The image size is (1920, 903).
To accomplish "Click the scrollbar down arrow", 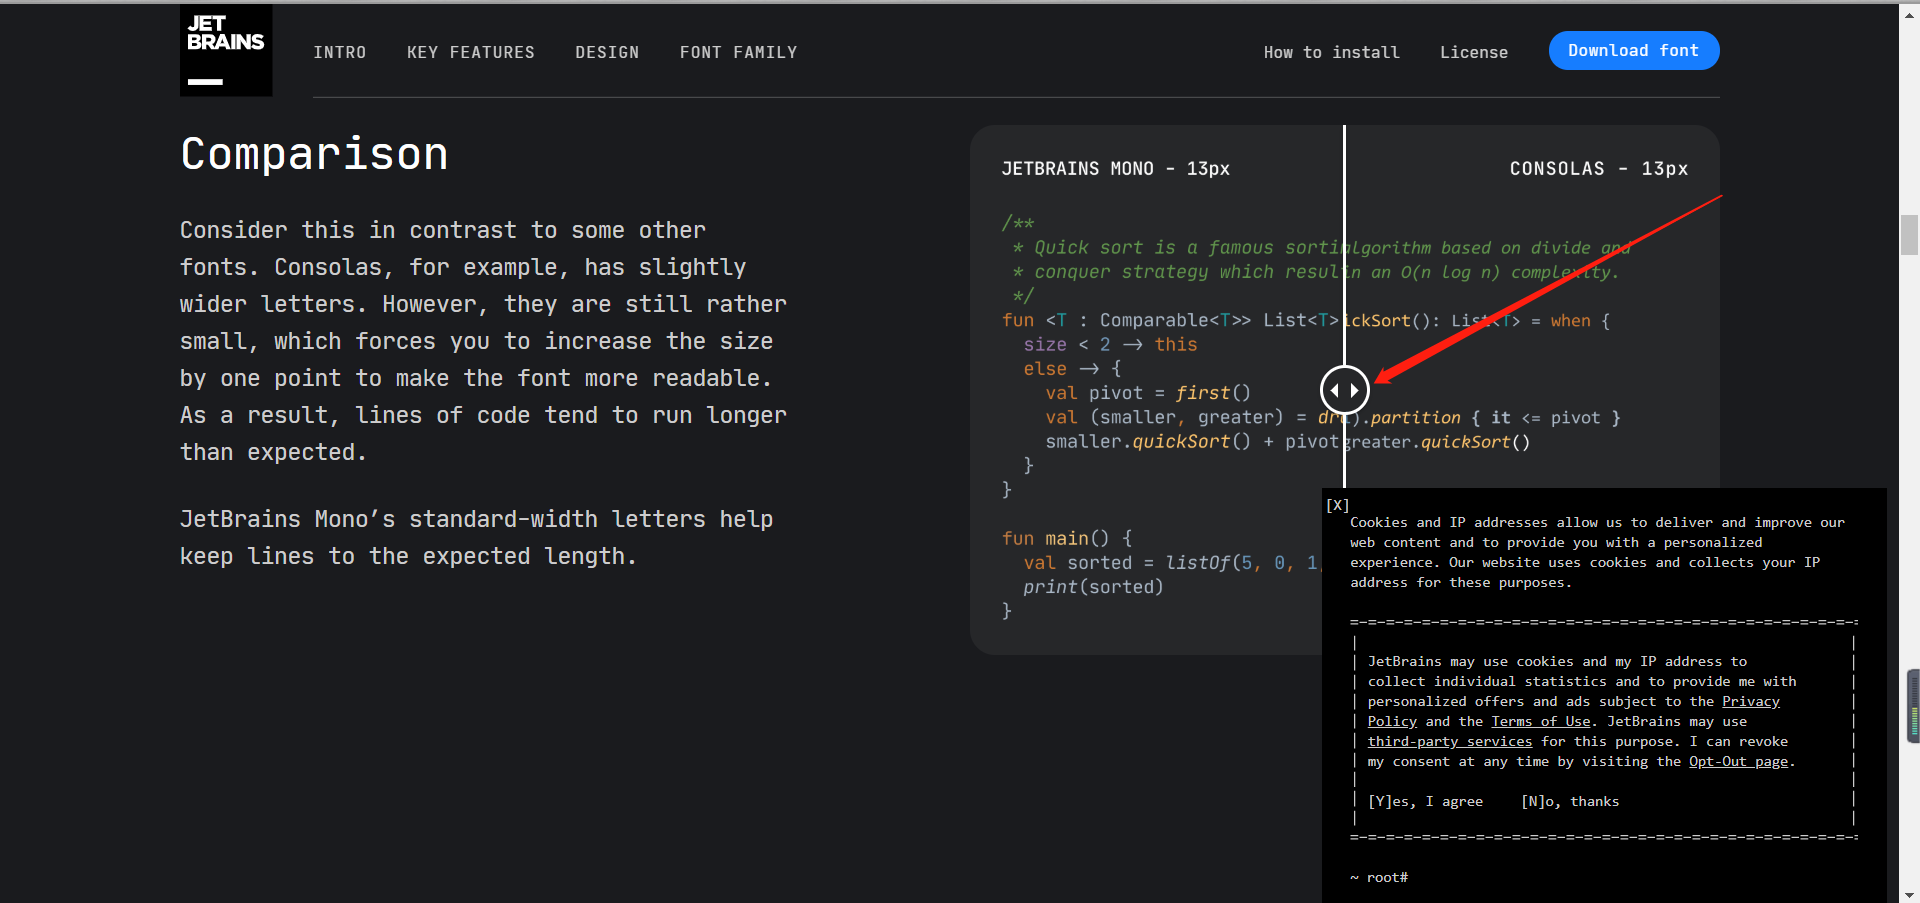I will coord(1909,894).
